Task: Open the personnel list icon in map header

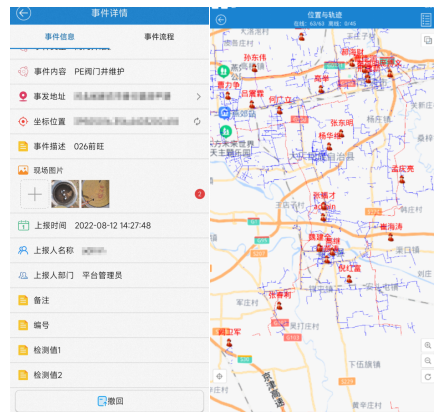Action: click(x=426, y=20)
